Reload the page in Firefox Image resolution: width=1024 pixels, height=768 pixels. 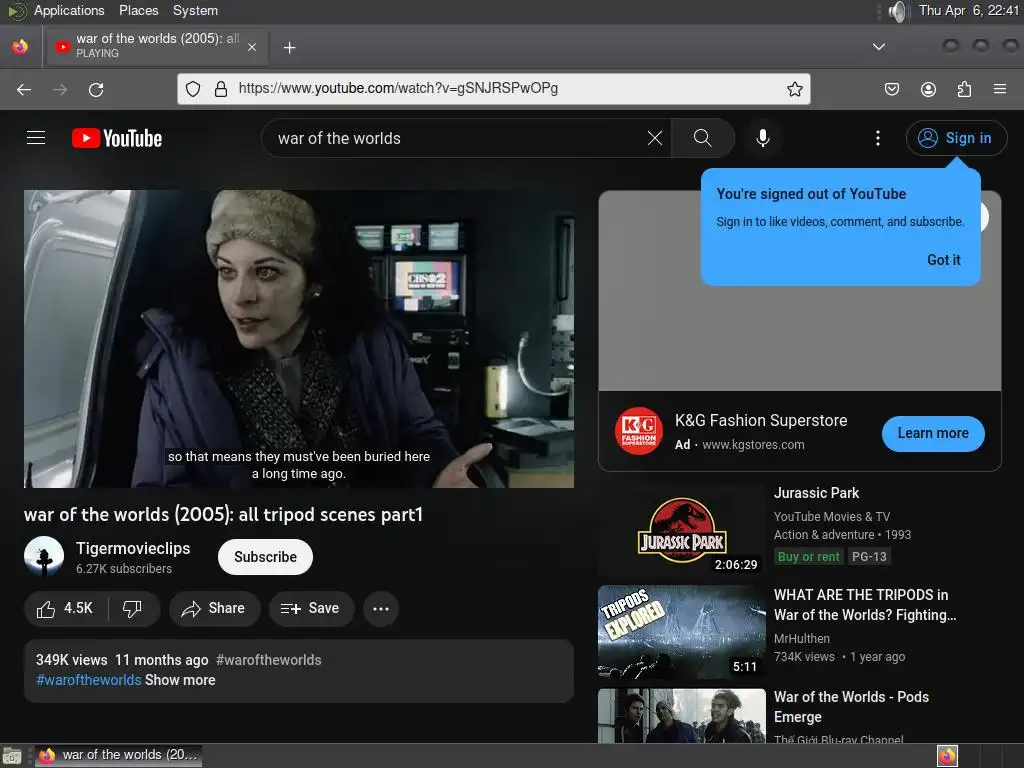pyautogui.click(x=96, y=89)
